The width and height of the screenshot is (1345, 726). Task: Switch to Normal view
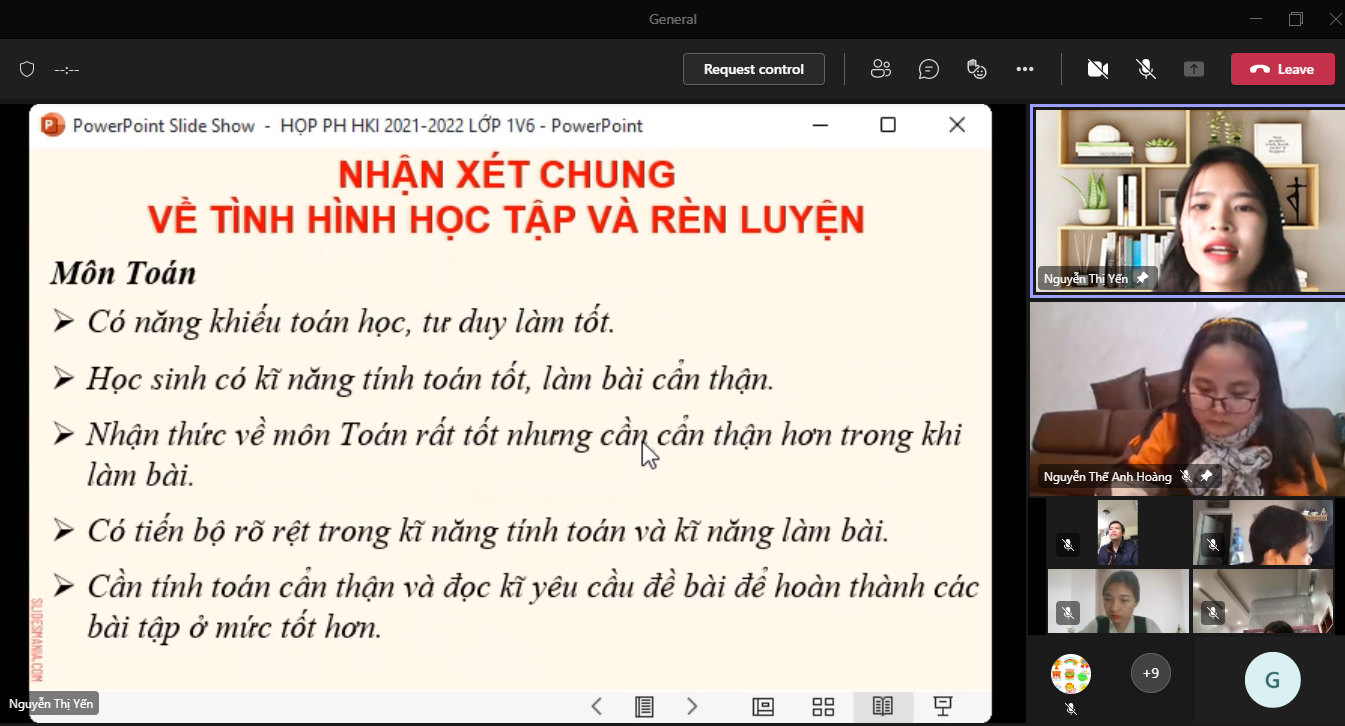click(763, 707)
